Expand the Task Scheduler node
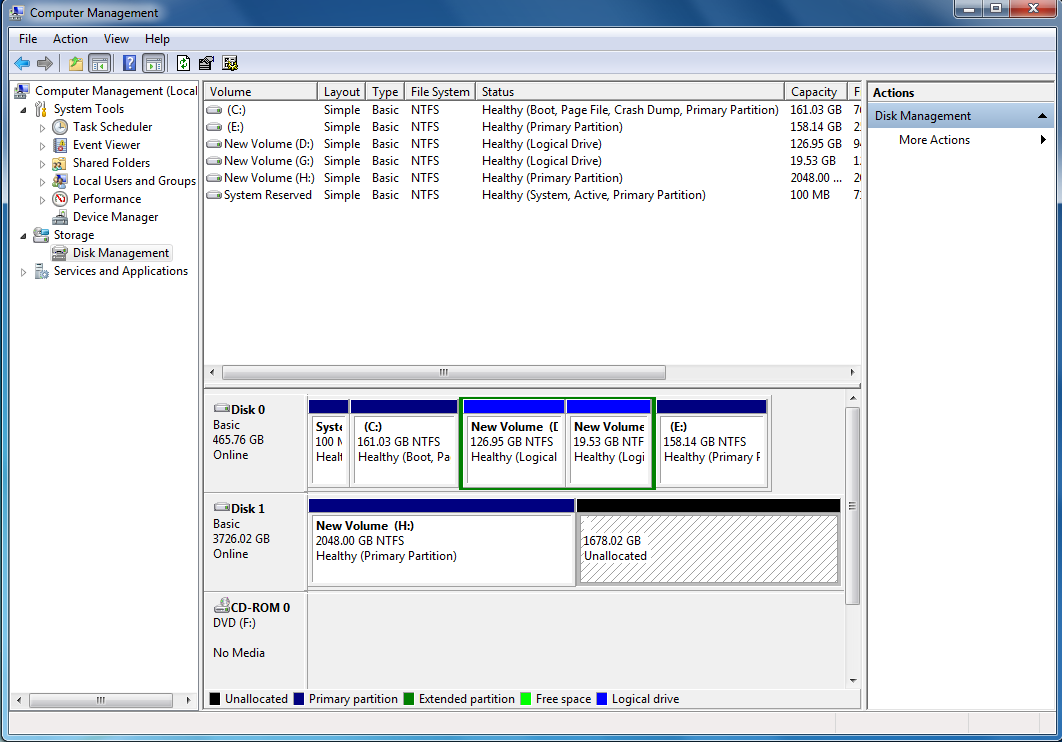 pos(42,128)
